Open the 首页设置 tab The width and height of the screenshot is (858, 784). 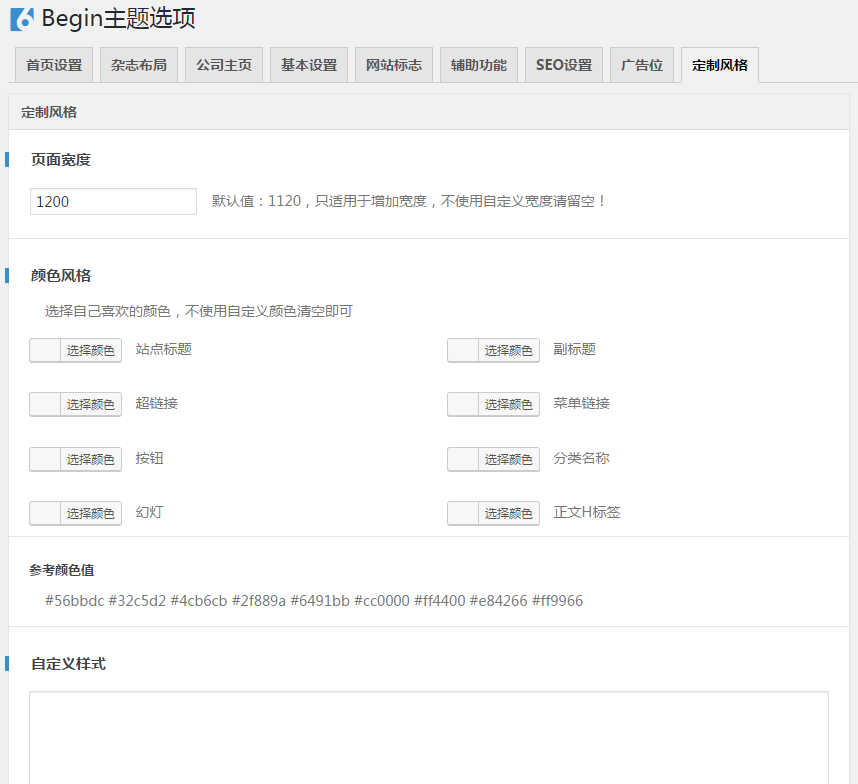[54, 65]
